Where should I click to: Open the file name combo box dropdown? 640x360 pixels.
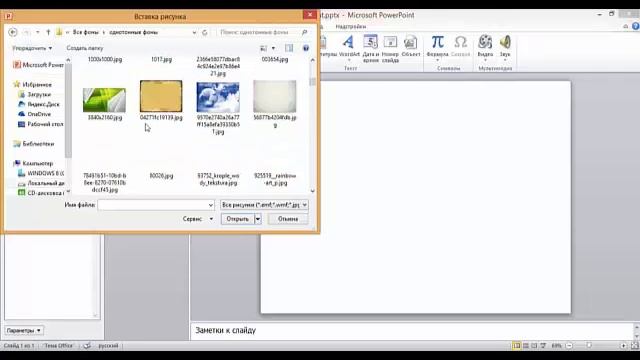point(211,205)
